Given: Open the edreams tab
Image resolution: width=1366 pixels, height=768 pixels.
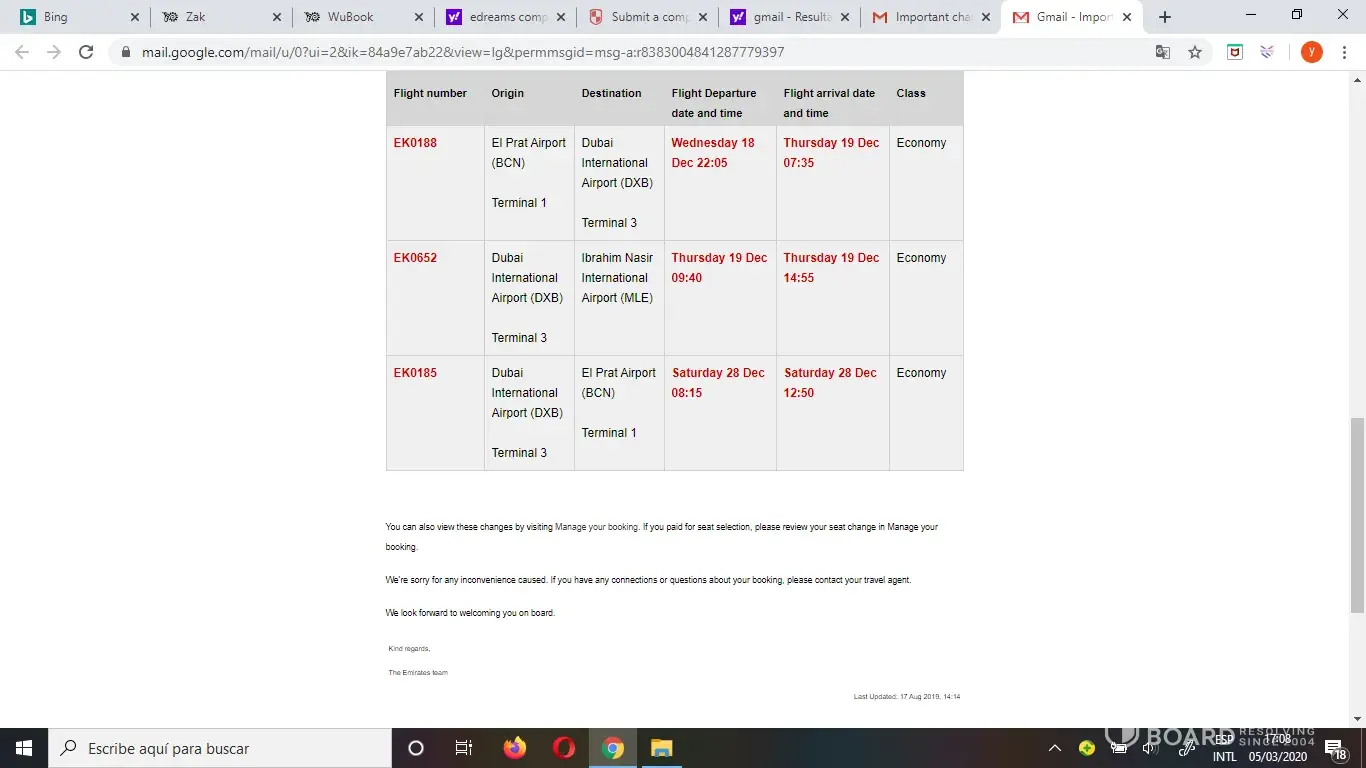Looking at the screenshot, I should 506,17.
